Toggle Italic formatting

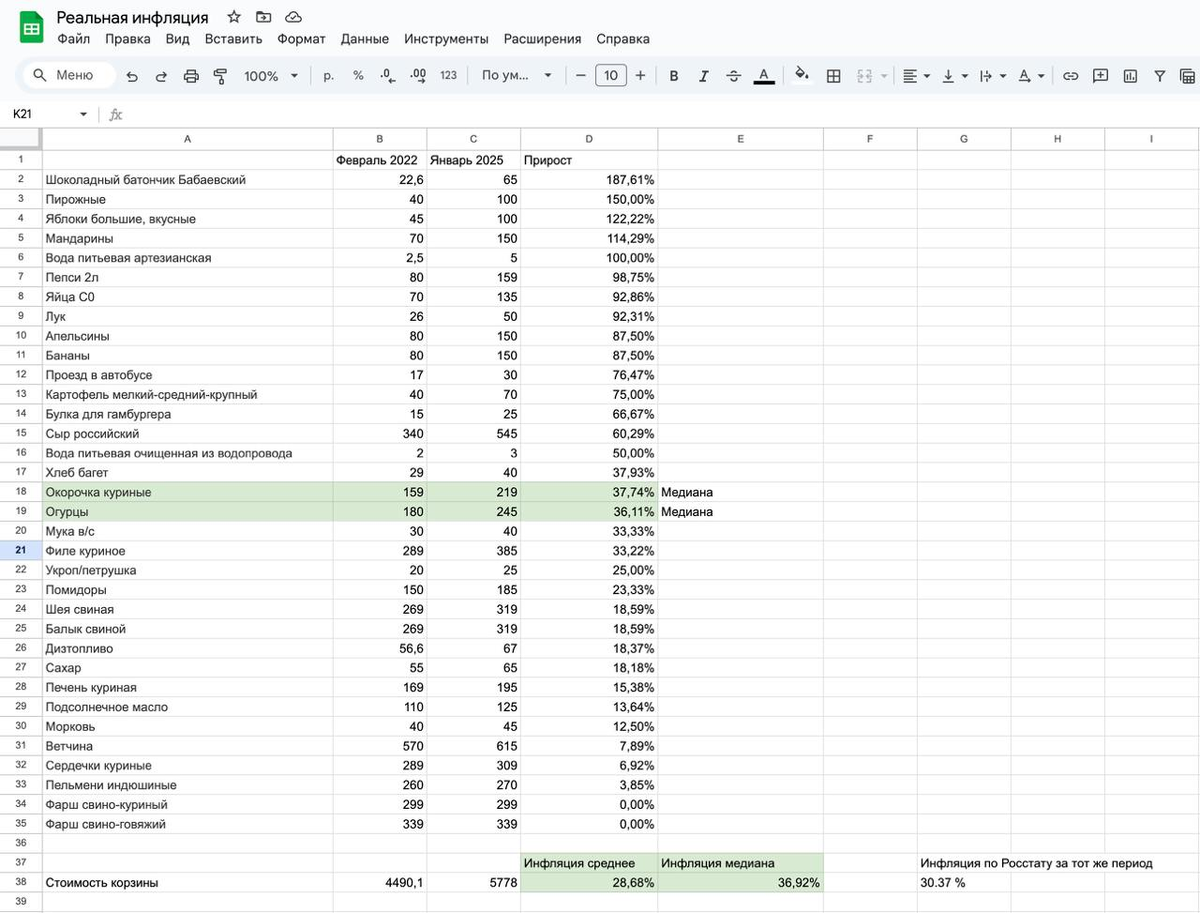point(704,75)
